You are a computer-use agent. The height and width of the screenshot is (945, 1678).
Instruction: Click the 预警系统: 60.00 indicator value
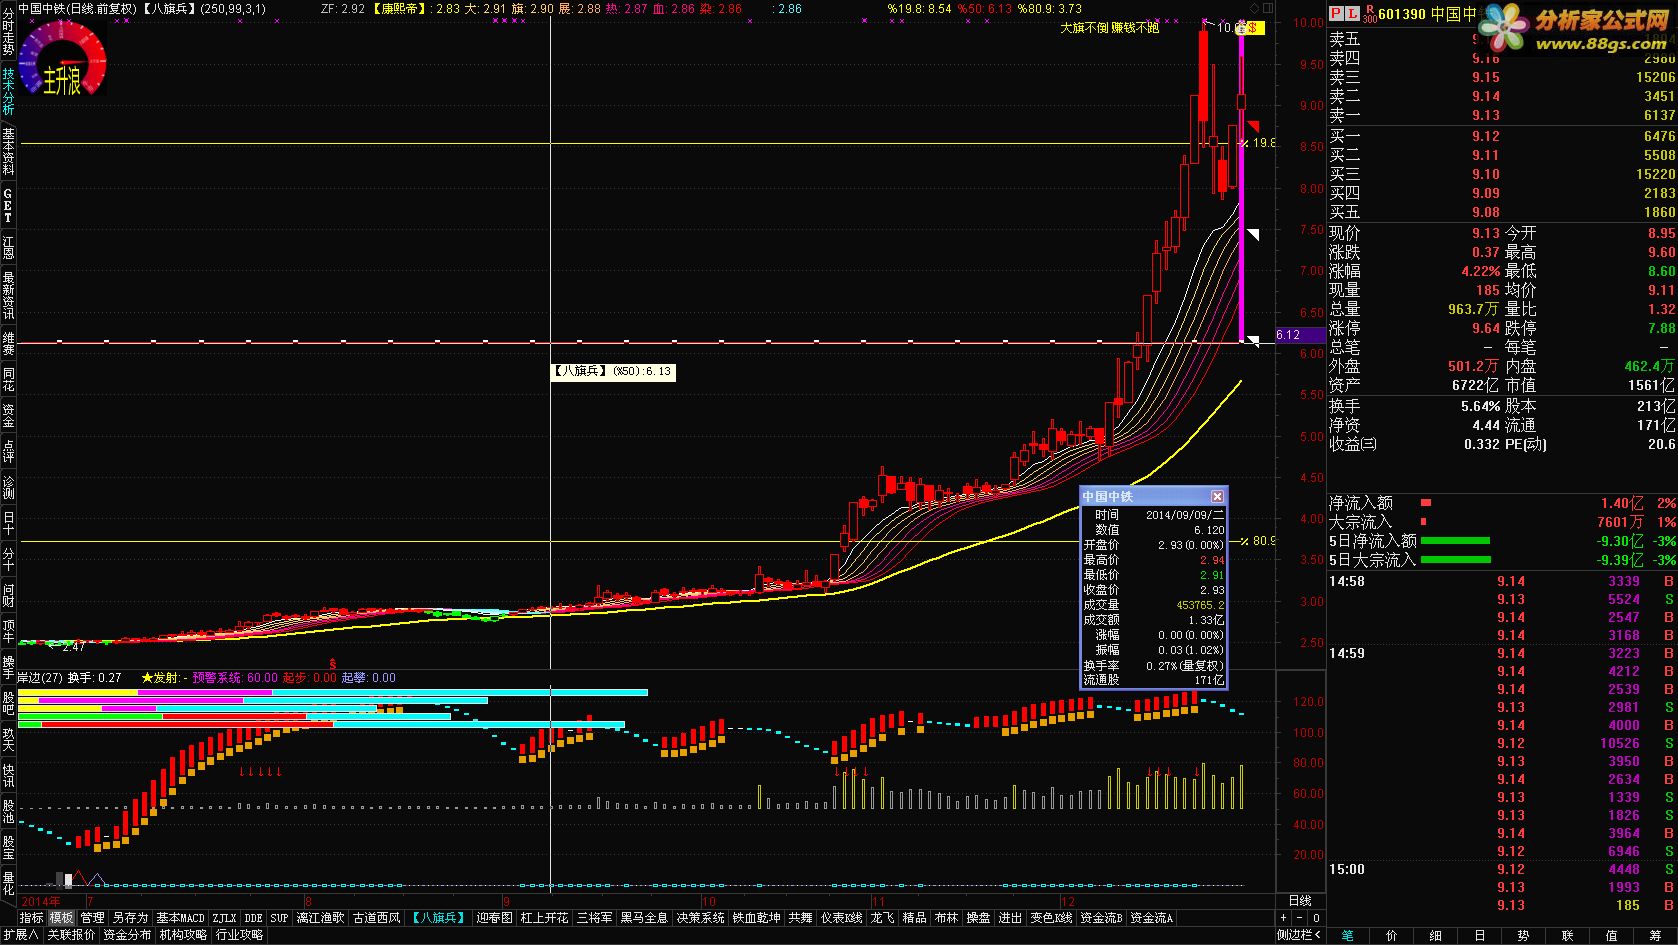tap(235, 678)
